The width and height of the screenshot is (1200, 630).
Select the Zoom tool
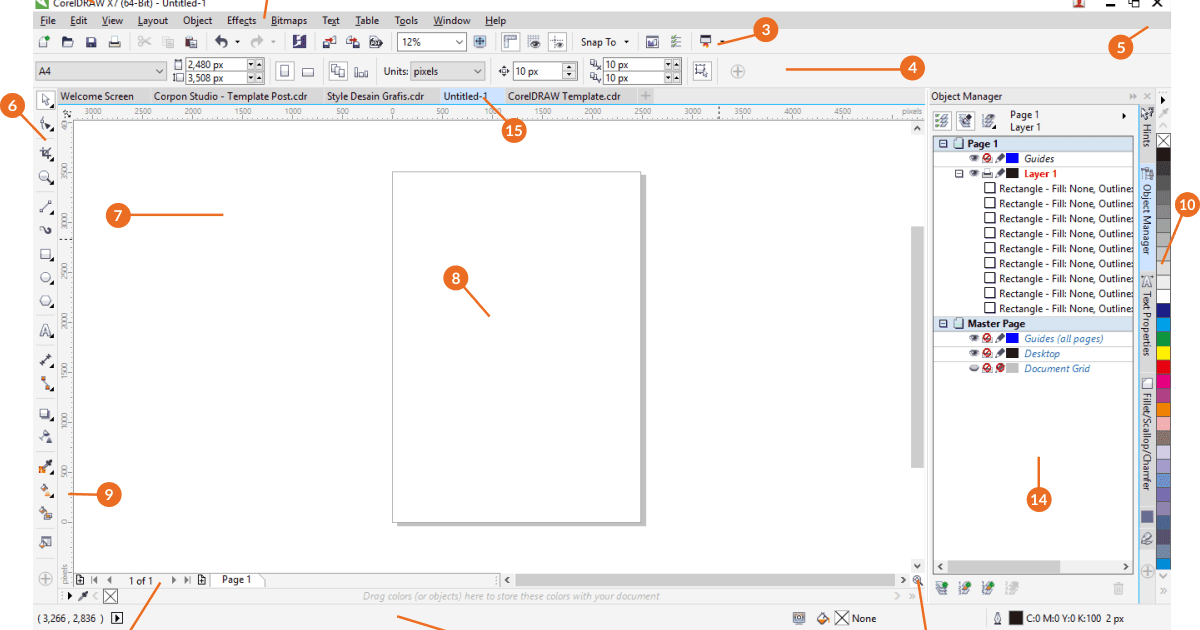pos(45,178)
